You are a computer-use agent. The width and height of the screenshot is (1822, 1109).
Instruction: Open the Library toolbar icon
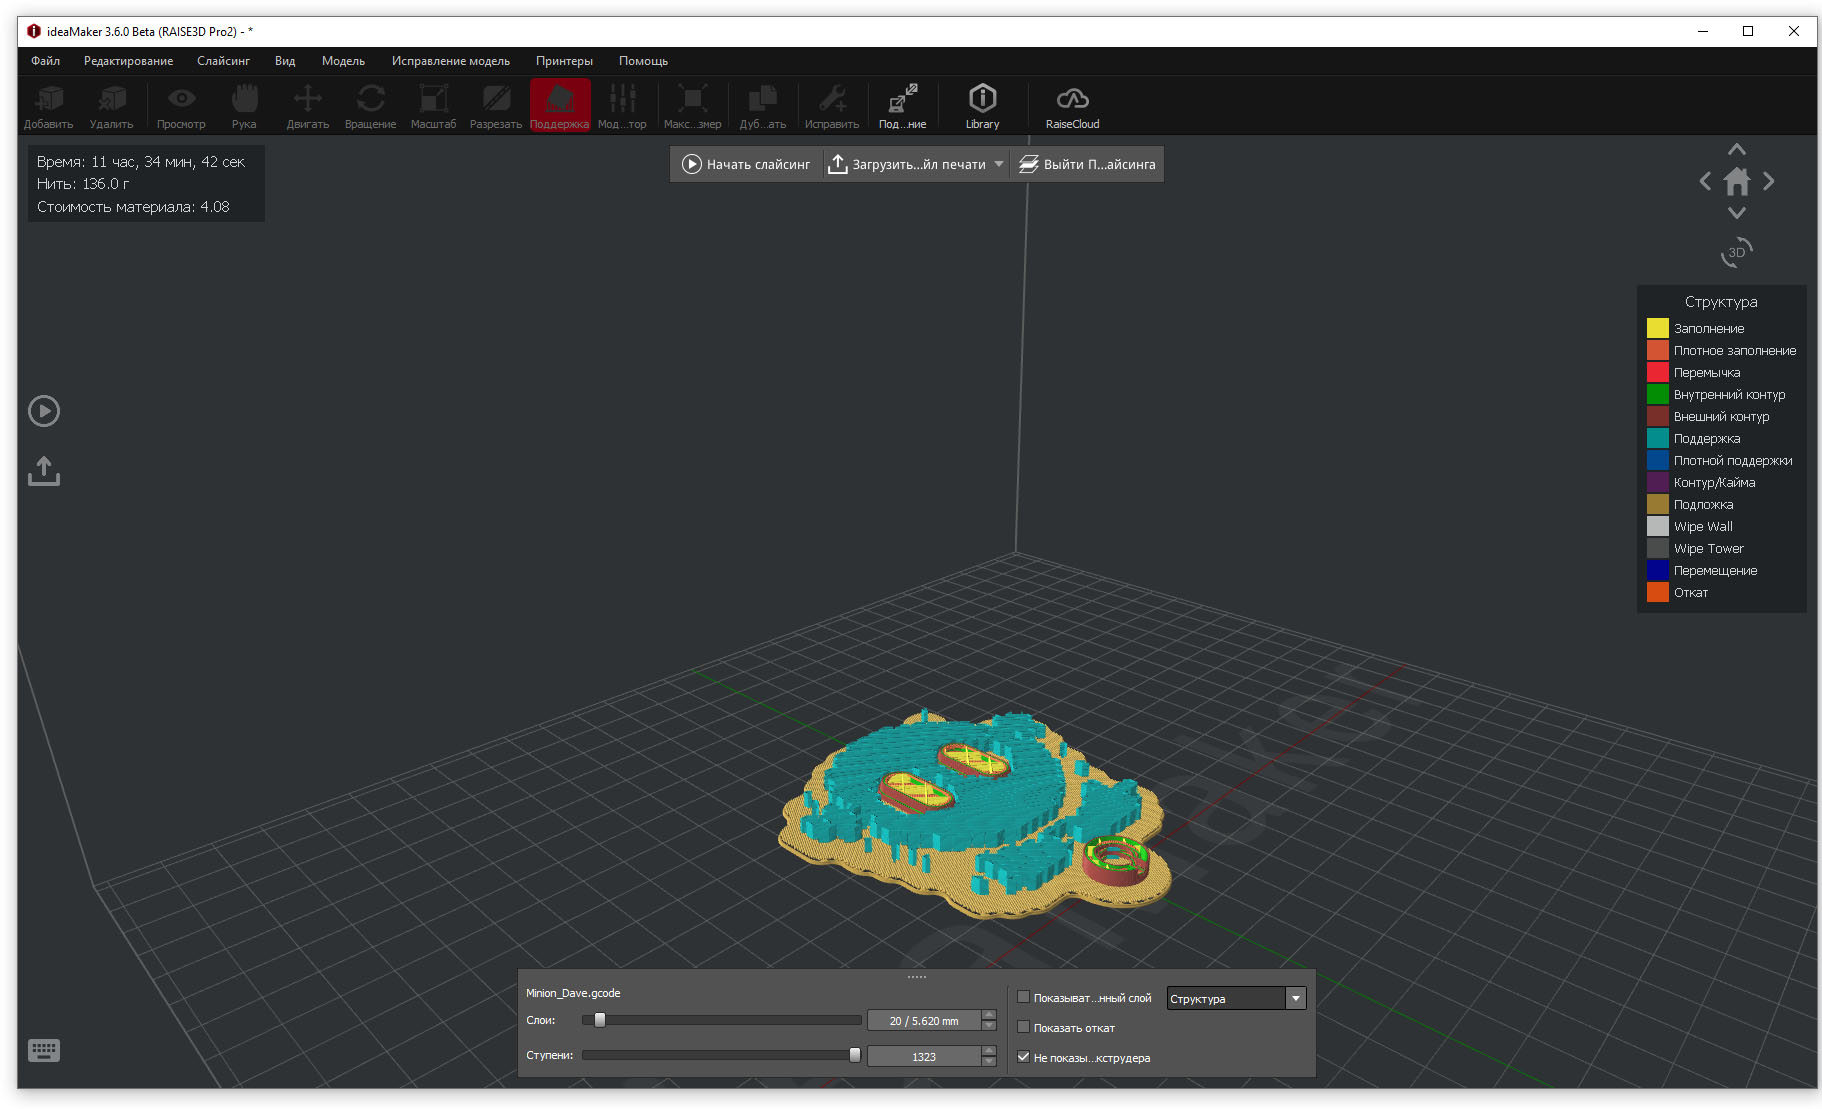pos(982,106)
